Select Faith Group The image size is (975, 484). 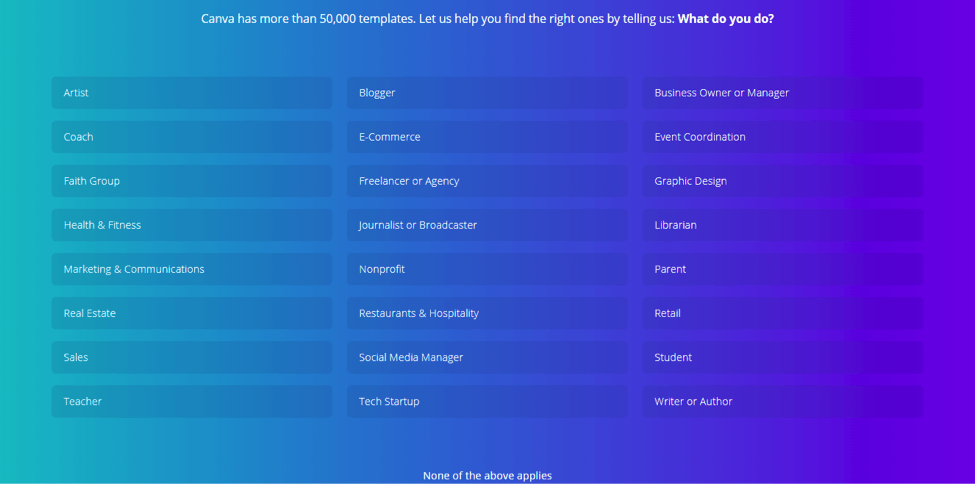tap(192, 181)
